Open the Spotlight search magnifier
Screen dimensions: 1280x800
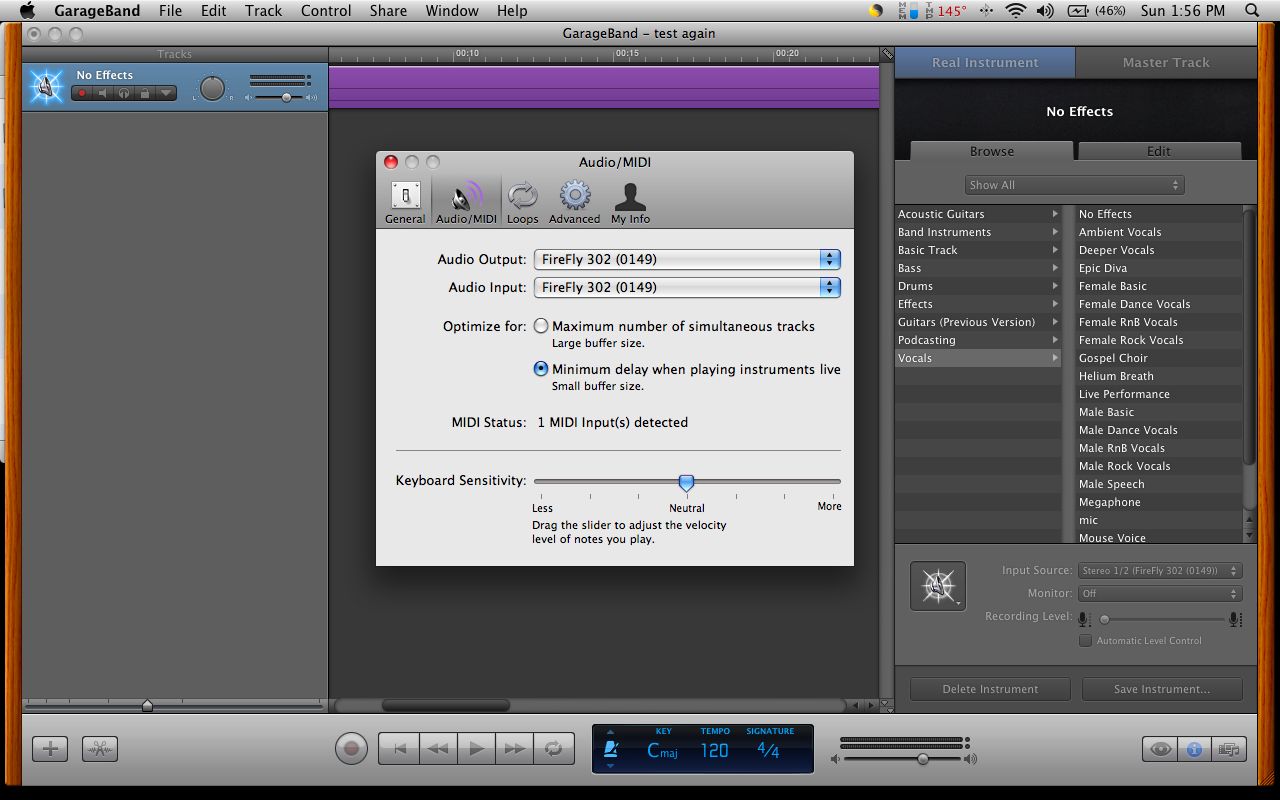coord(1251,11)
